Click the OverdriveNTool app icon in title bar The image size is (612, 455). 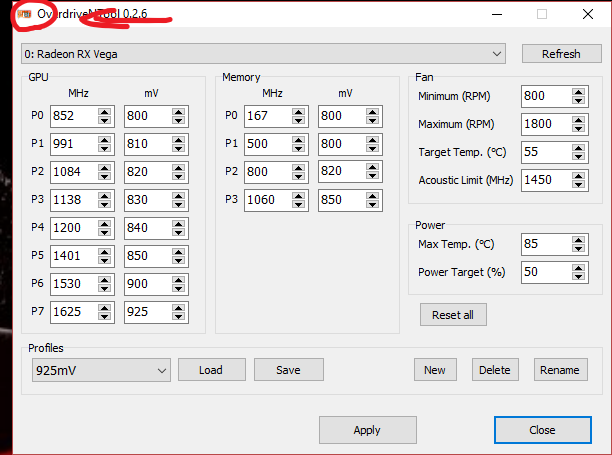[24, 14]
